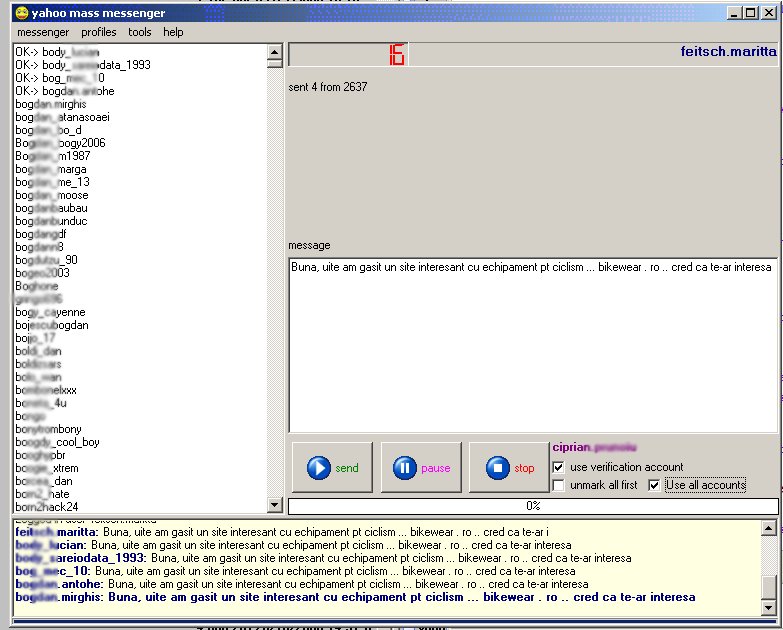Select contact ending in atanasoaei

pyautogui.click(x=62, y=117)
